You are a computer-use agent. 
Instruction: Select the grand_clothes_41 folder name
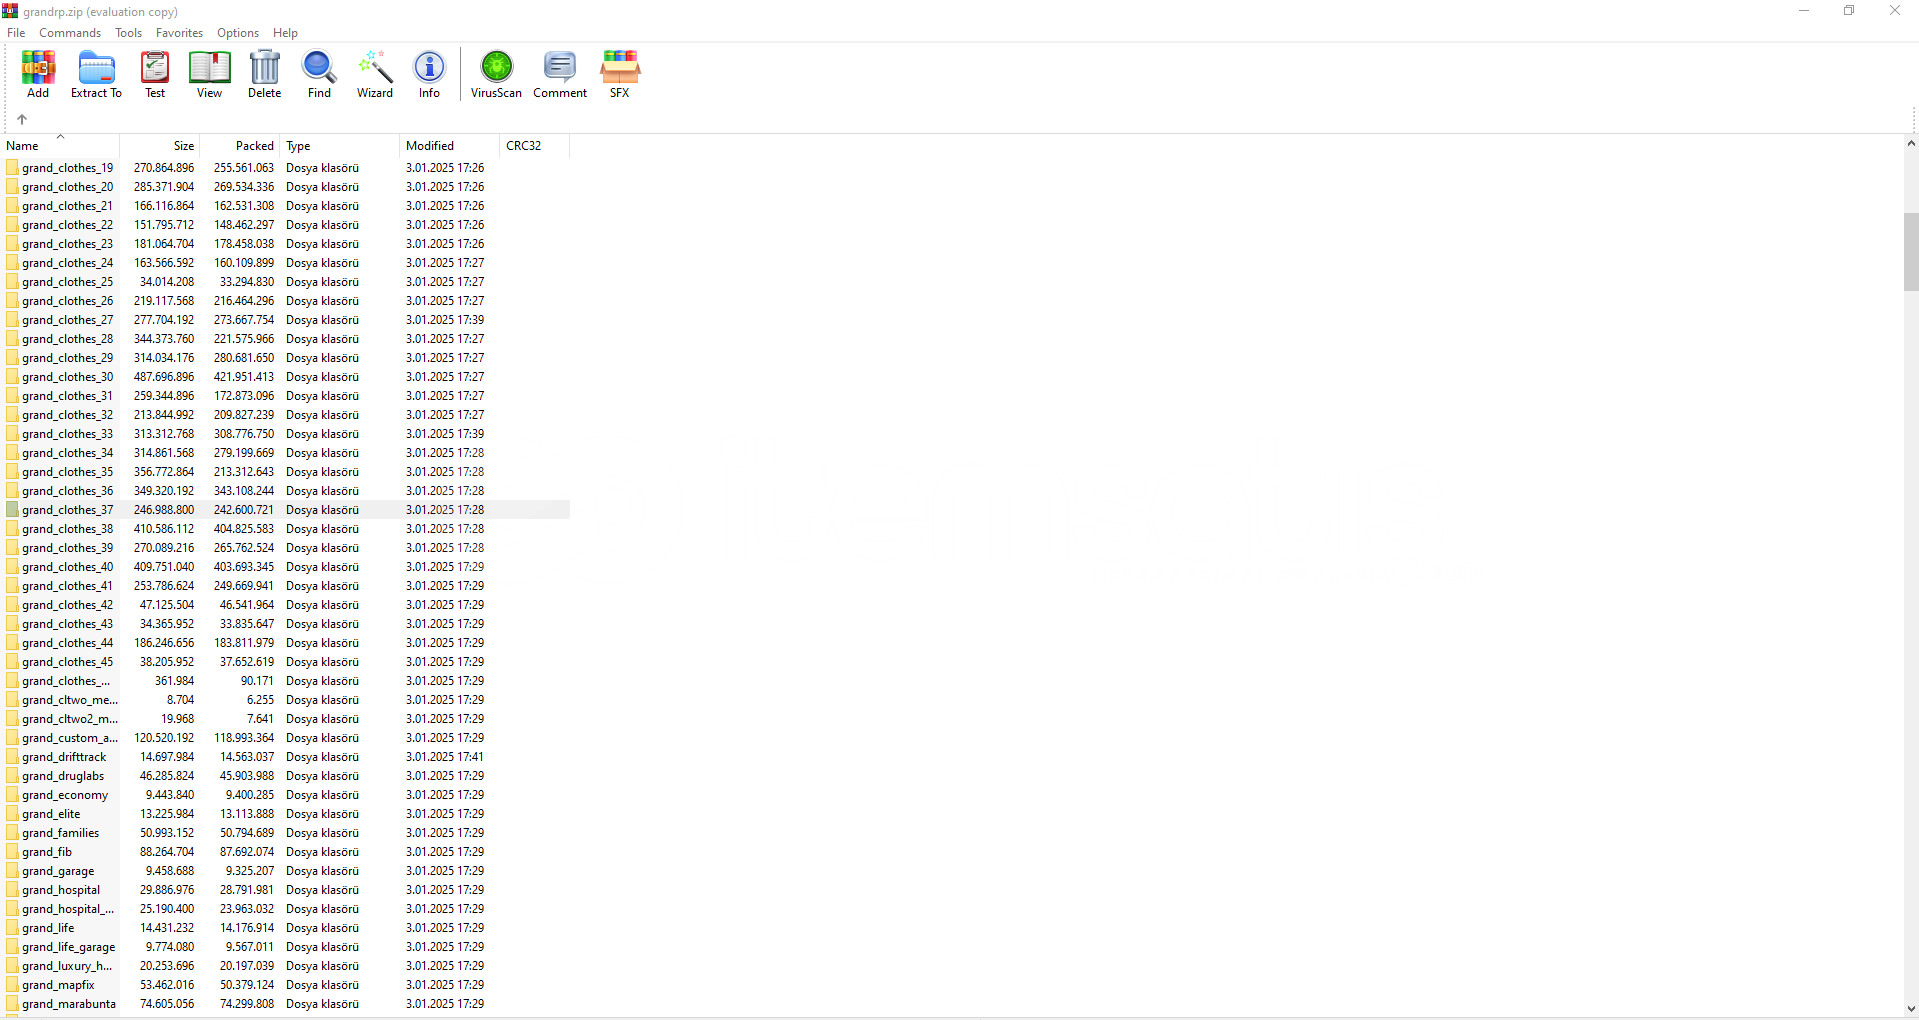coord(67,586)
